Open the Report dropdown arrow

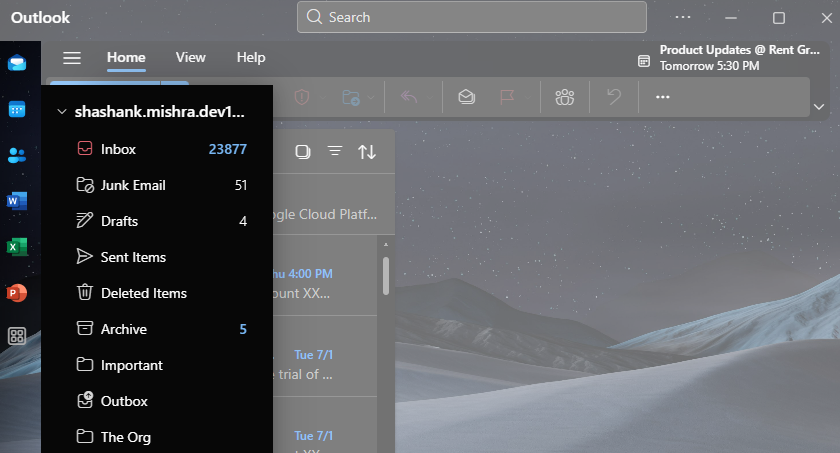(x=321, y=97)
